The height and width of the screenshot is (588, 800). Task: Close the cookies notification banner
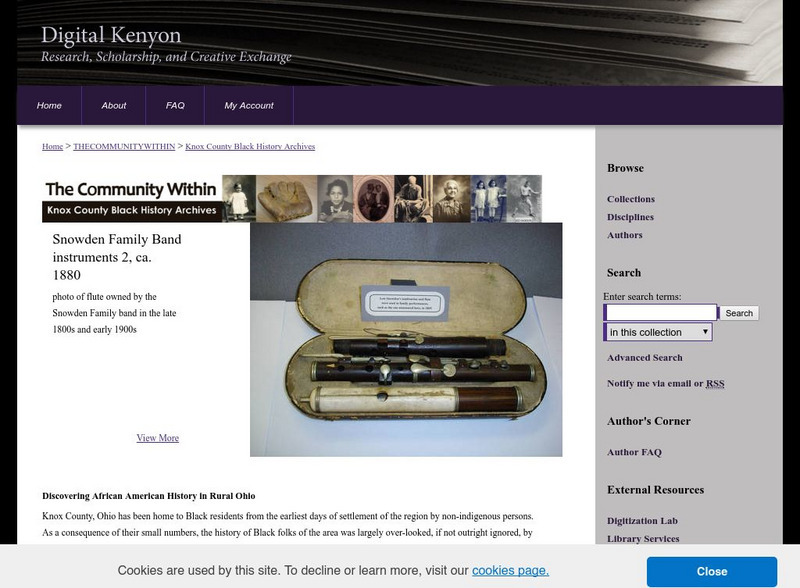(712, 572)
